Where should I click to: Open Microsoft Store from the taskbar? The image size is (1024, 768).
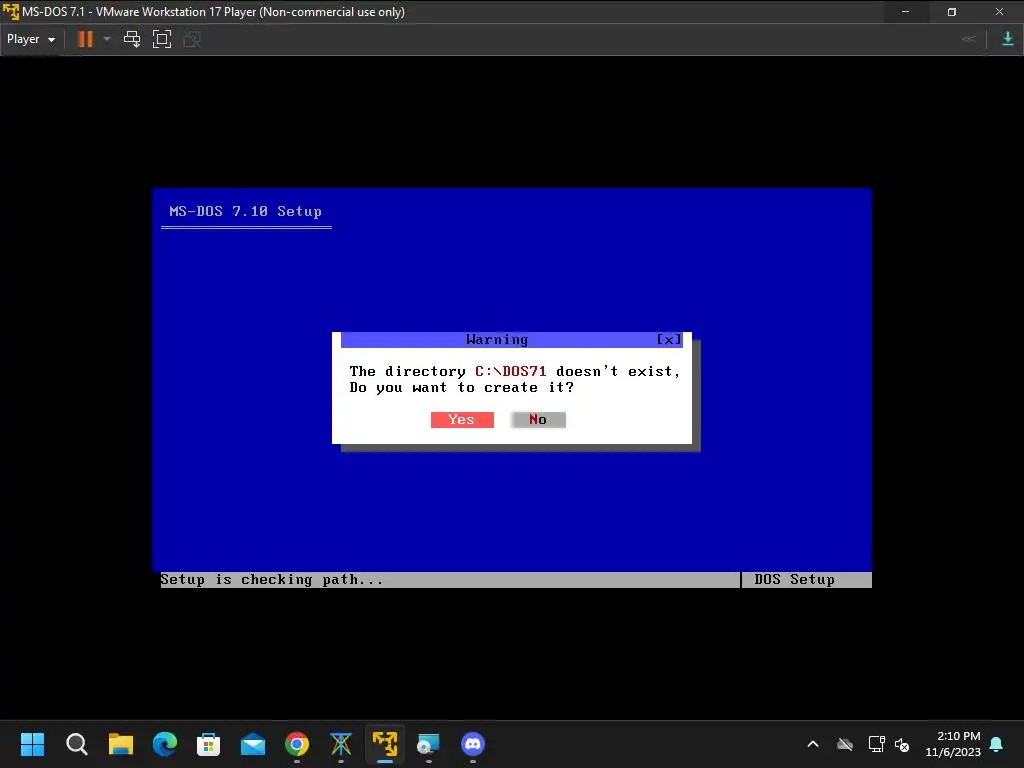tap(208, 744)
